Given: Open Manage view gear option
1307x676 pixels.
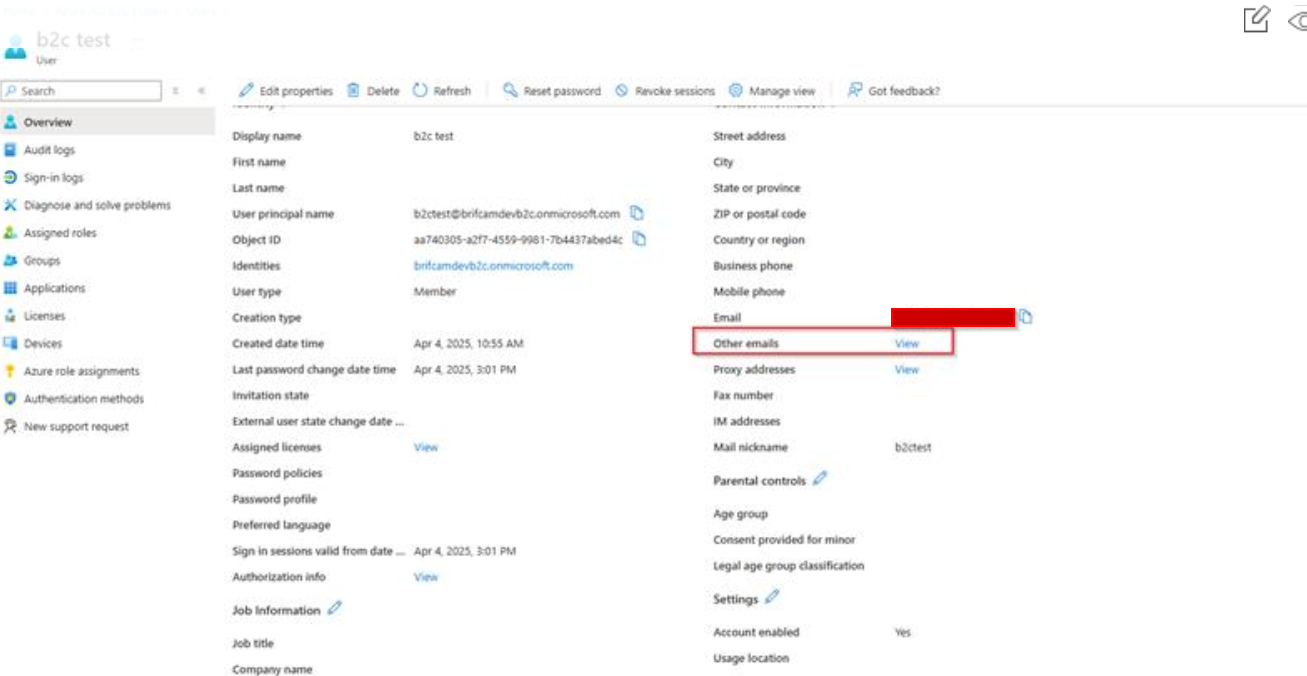Looking at the screenshot, I should pos(772,91).
